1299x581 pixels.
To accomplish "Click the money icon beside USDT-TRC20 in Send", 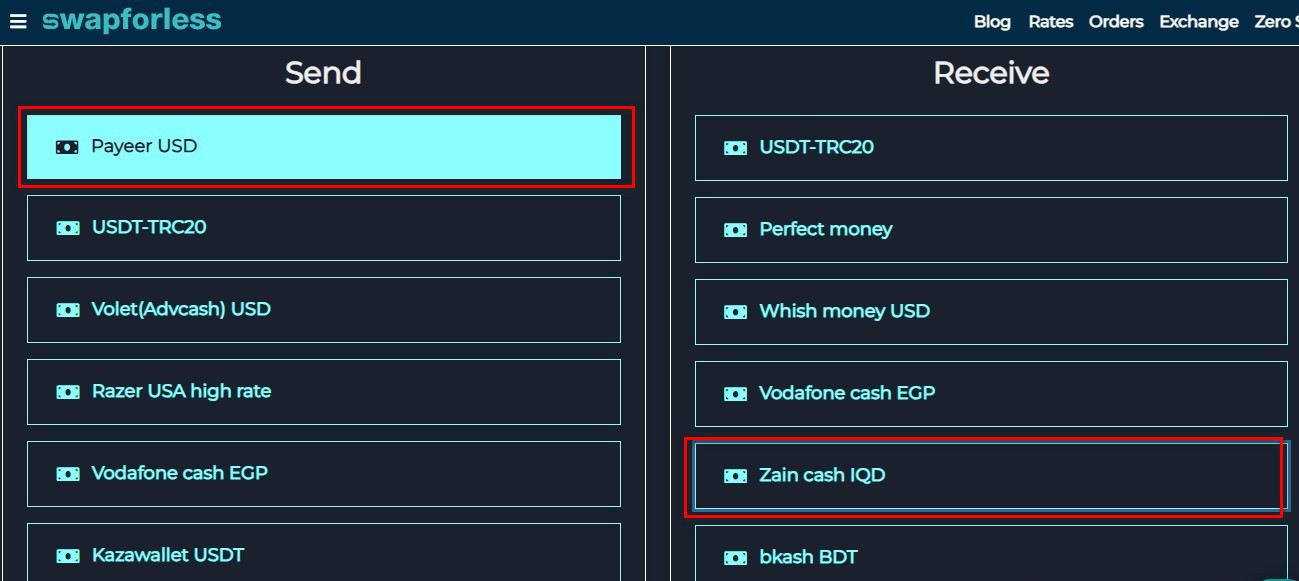I will coord(67,227).
